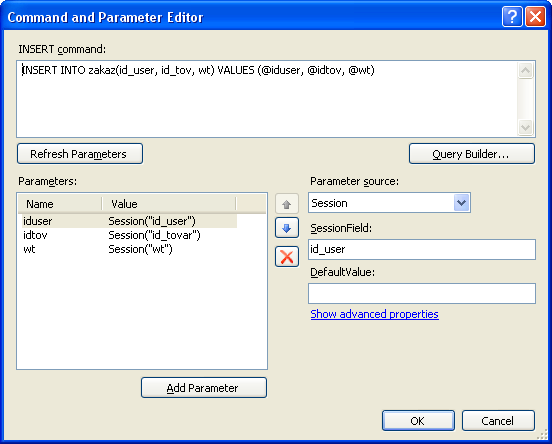The image size is (552, 444).
Task: Move parameter down with the blue arrow
Action: (287, 228)
